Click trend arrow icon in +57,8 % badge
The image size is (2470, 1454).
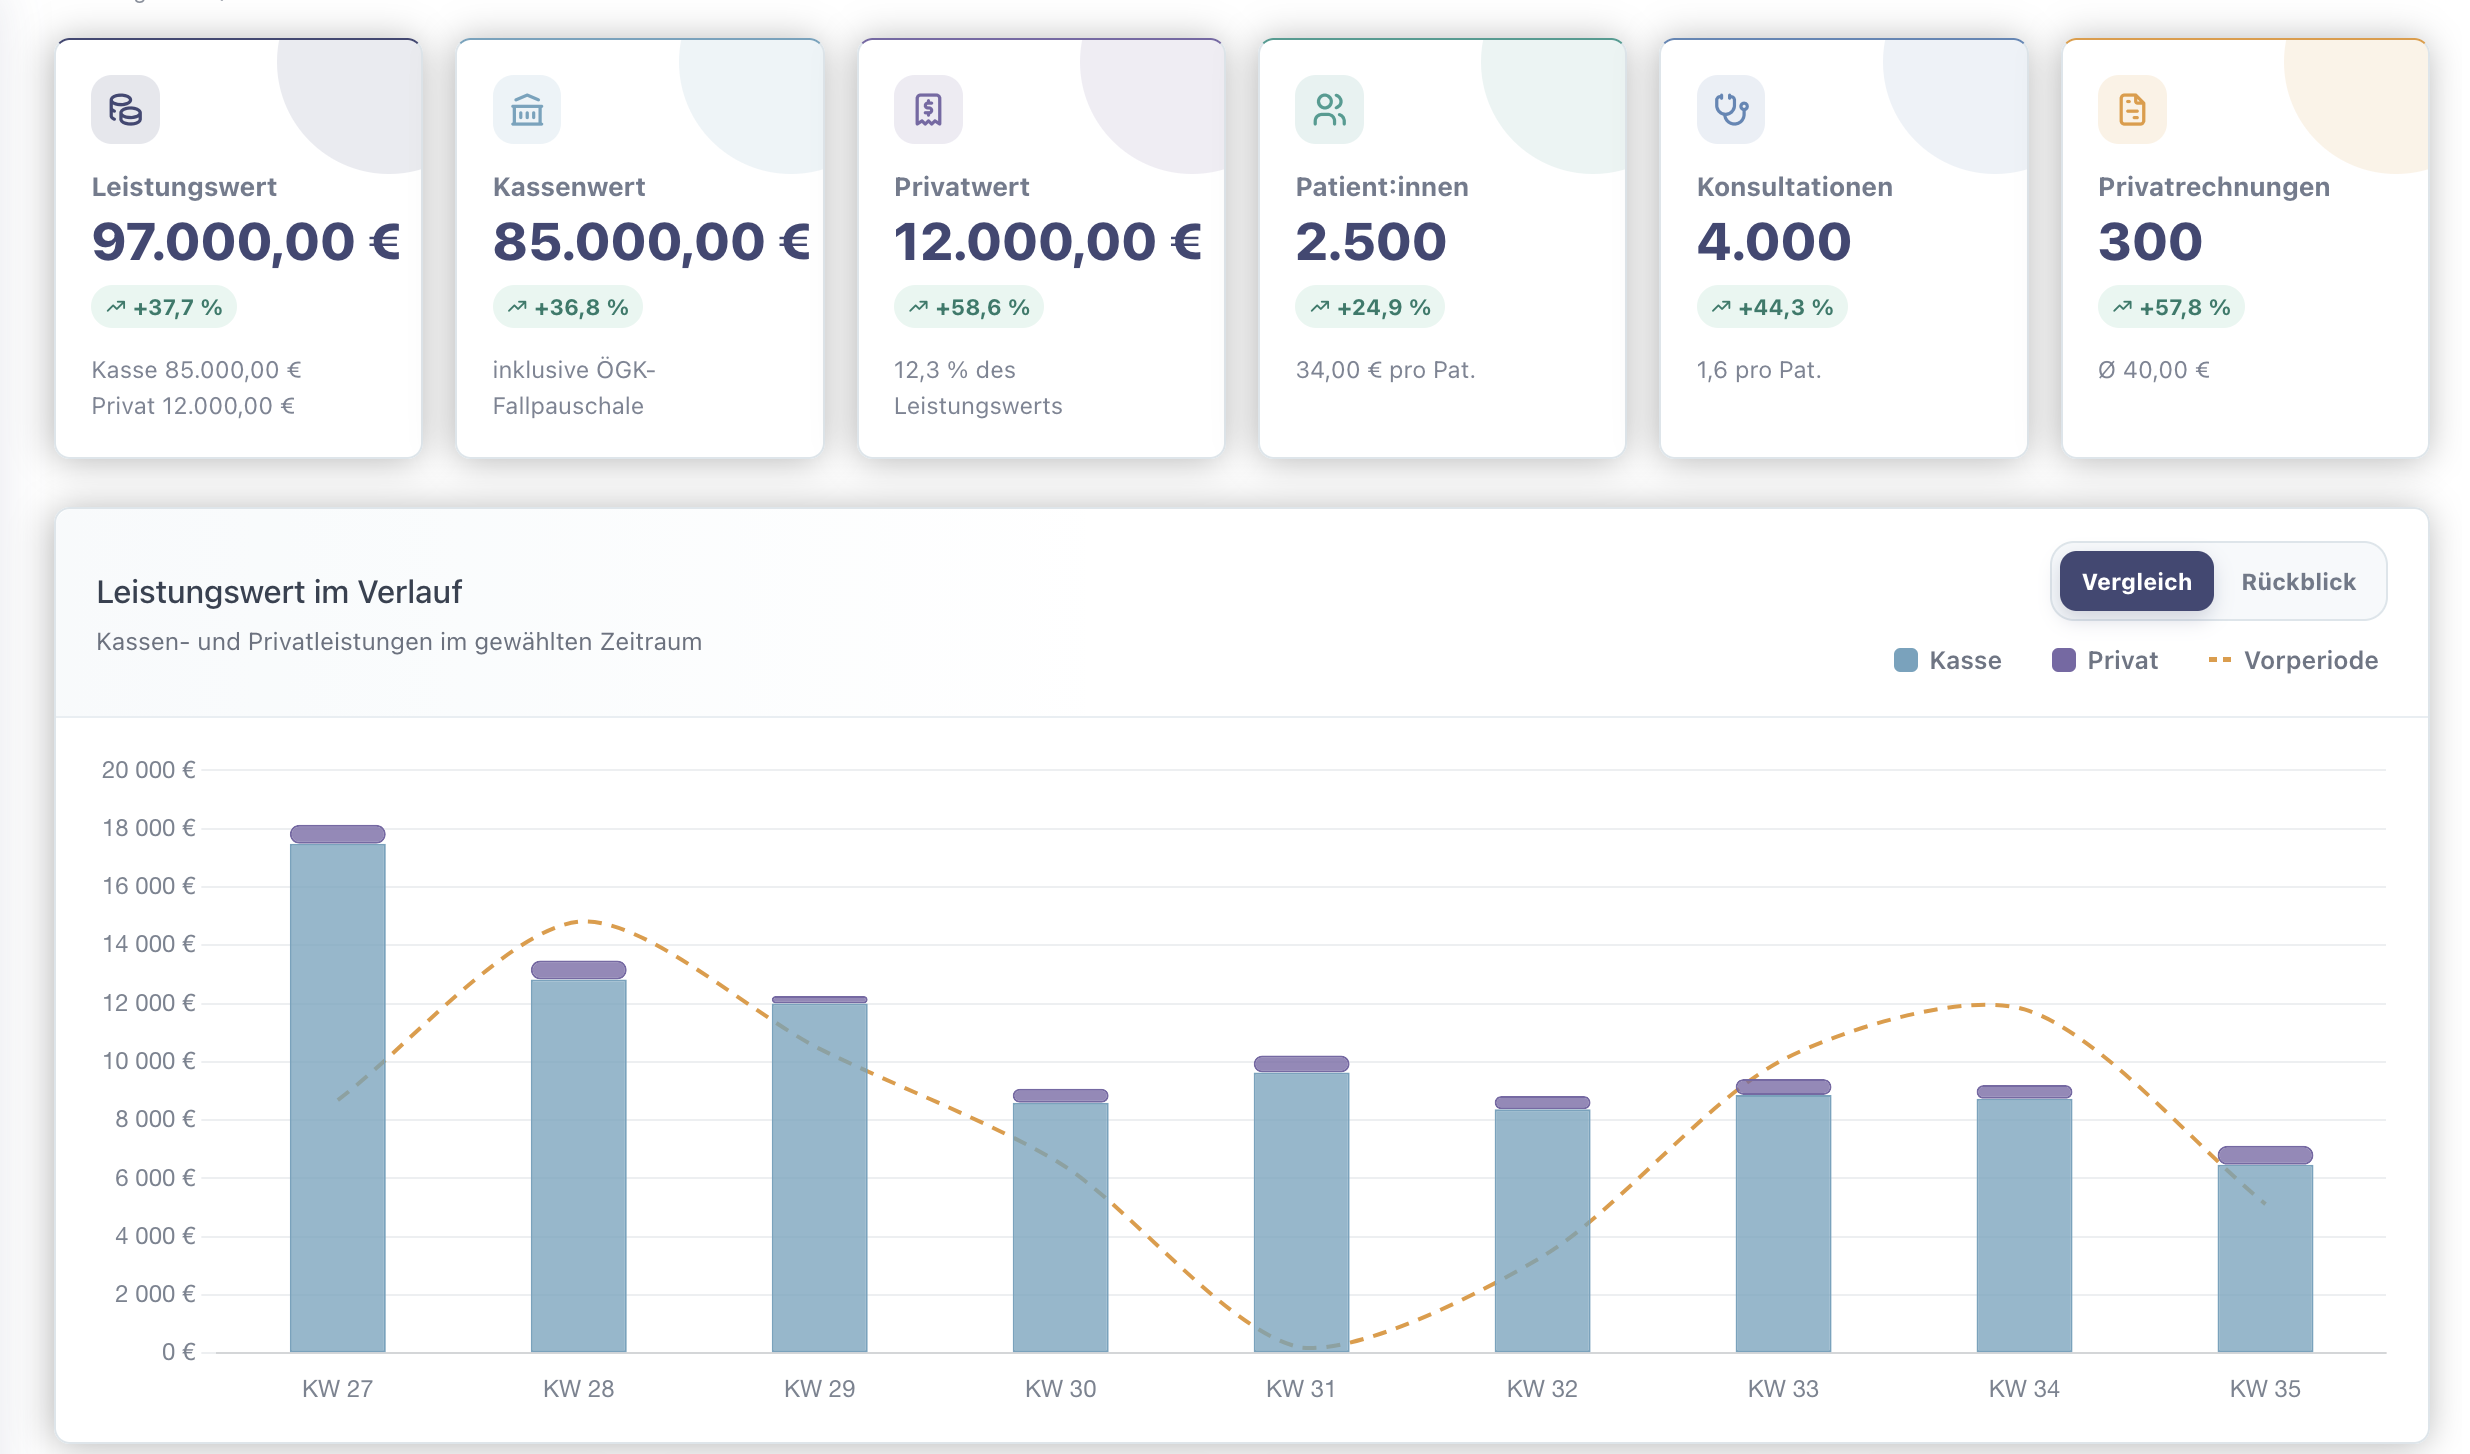(2122, 307)
